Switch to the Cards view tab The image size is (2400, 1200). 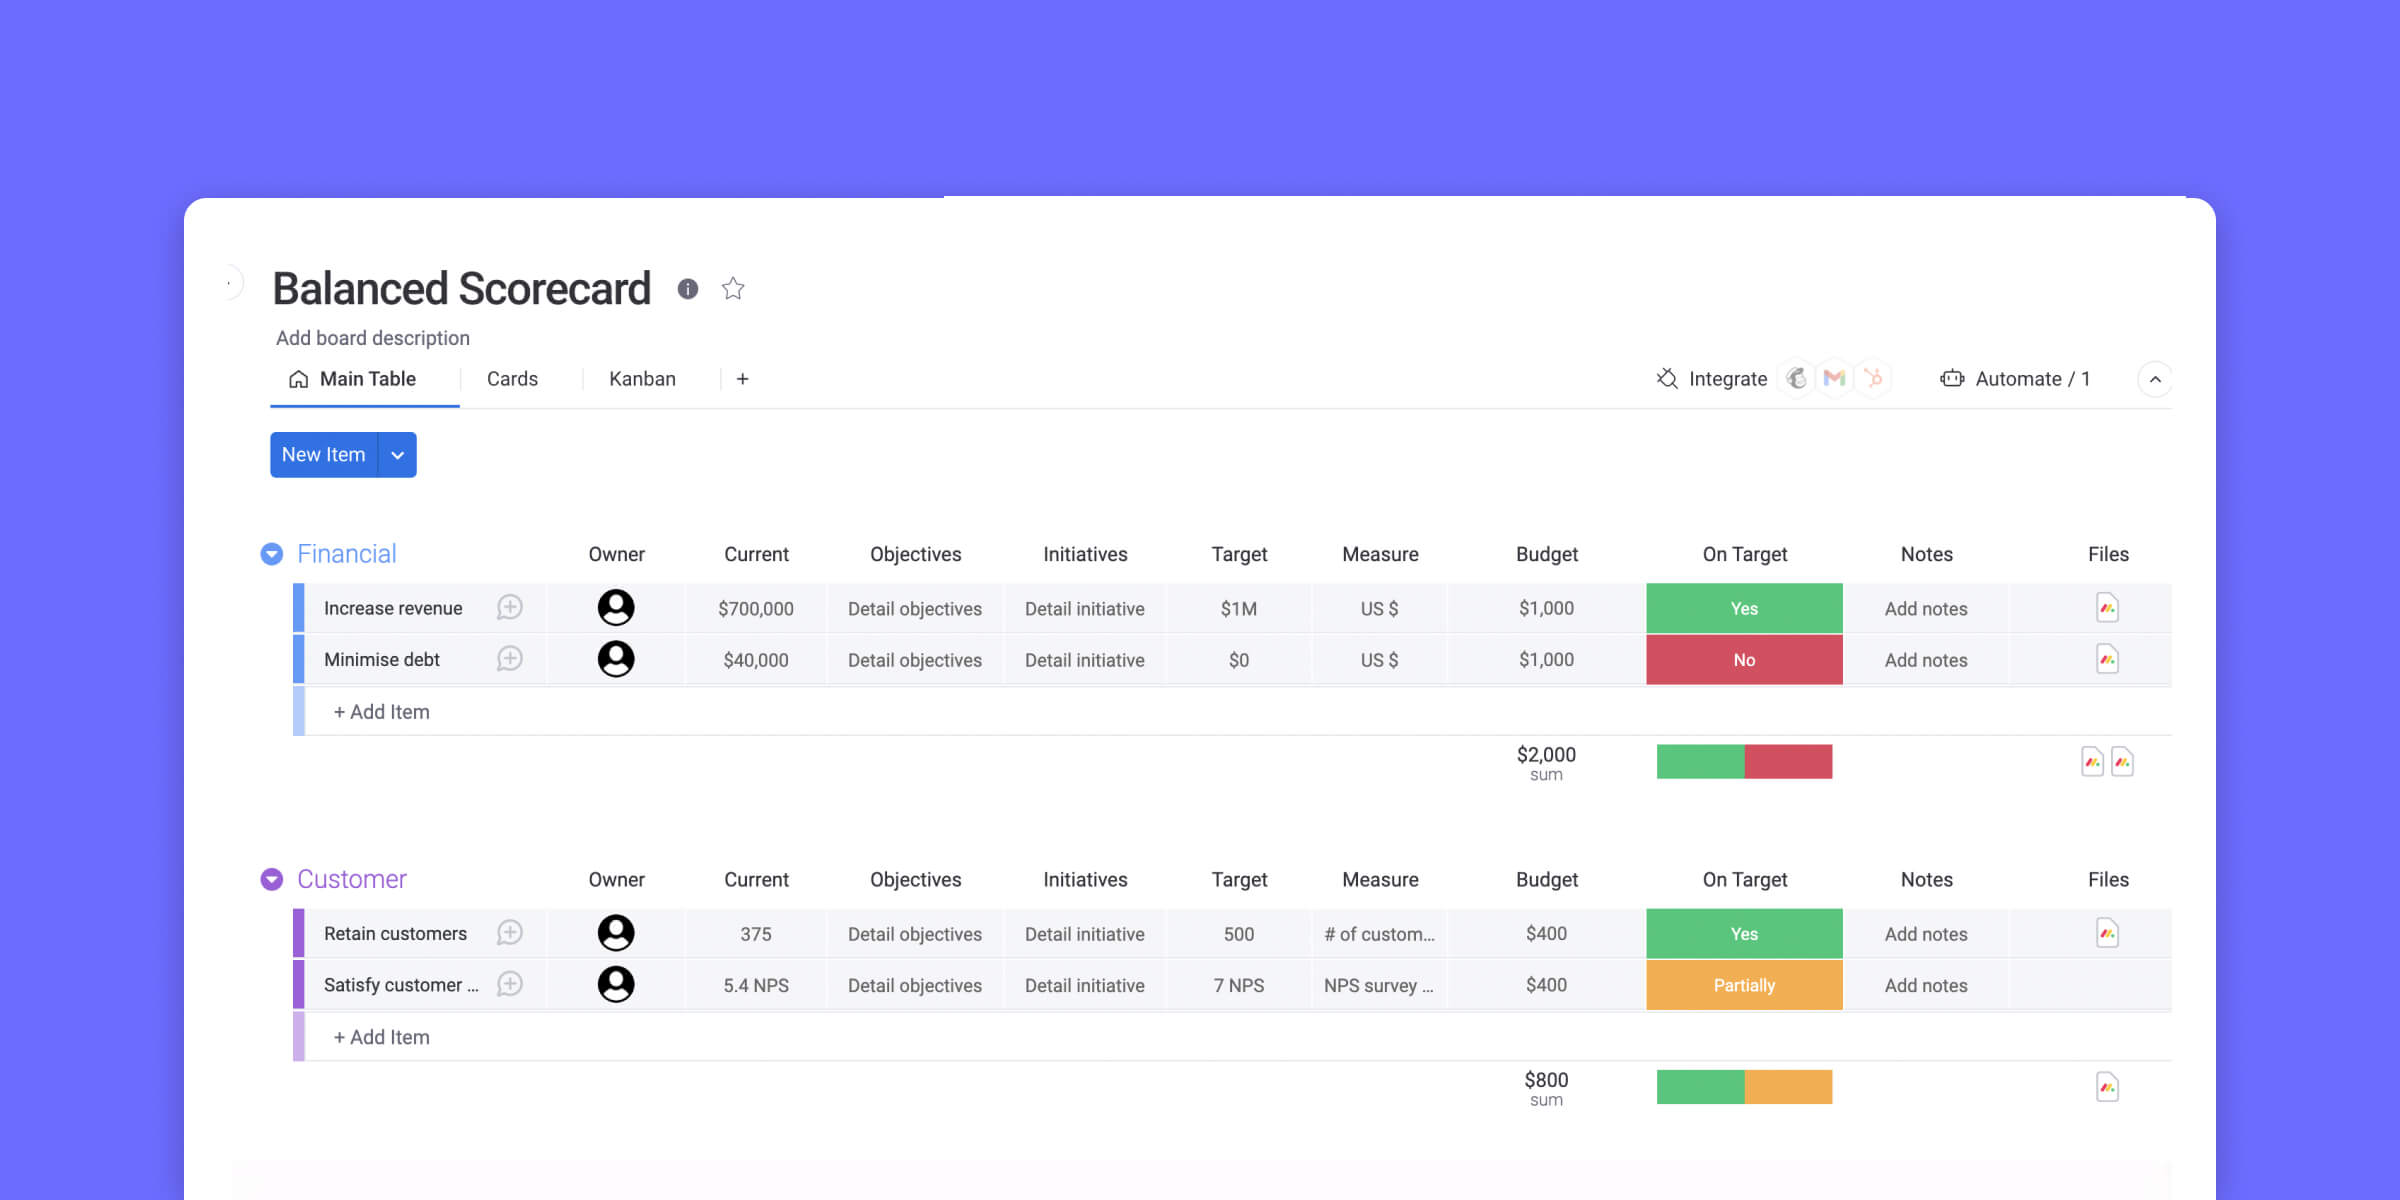pos(512,379)
